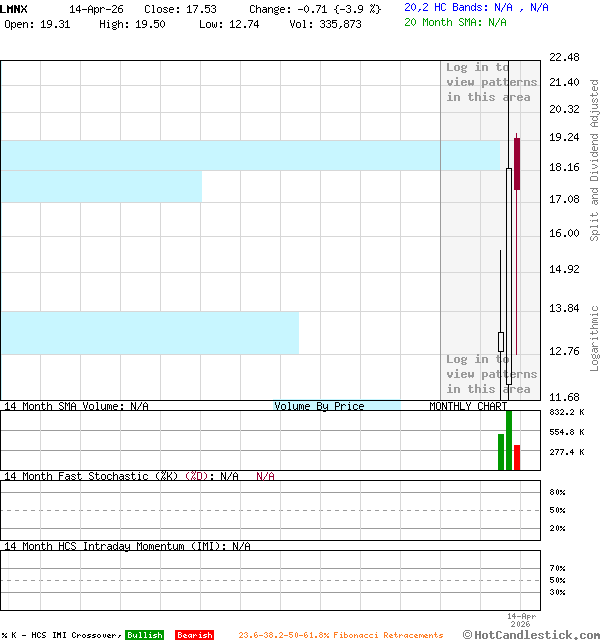Click the tall white candlestick body
The image size is (600, 640).
tap(509, 179)
